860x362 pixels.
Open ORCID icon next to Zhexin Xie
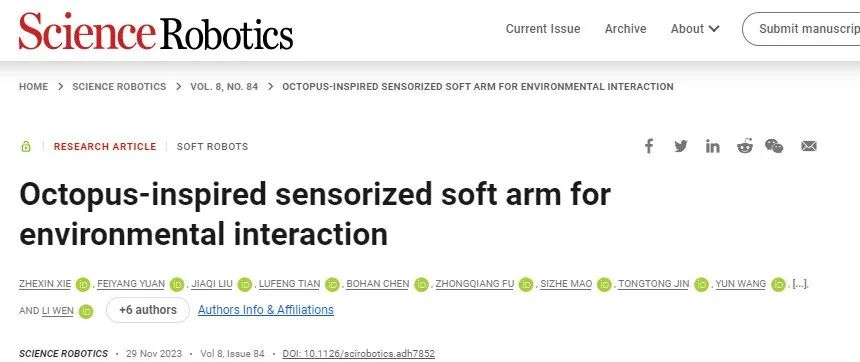click(x=83, y=284)
